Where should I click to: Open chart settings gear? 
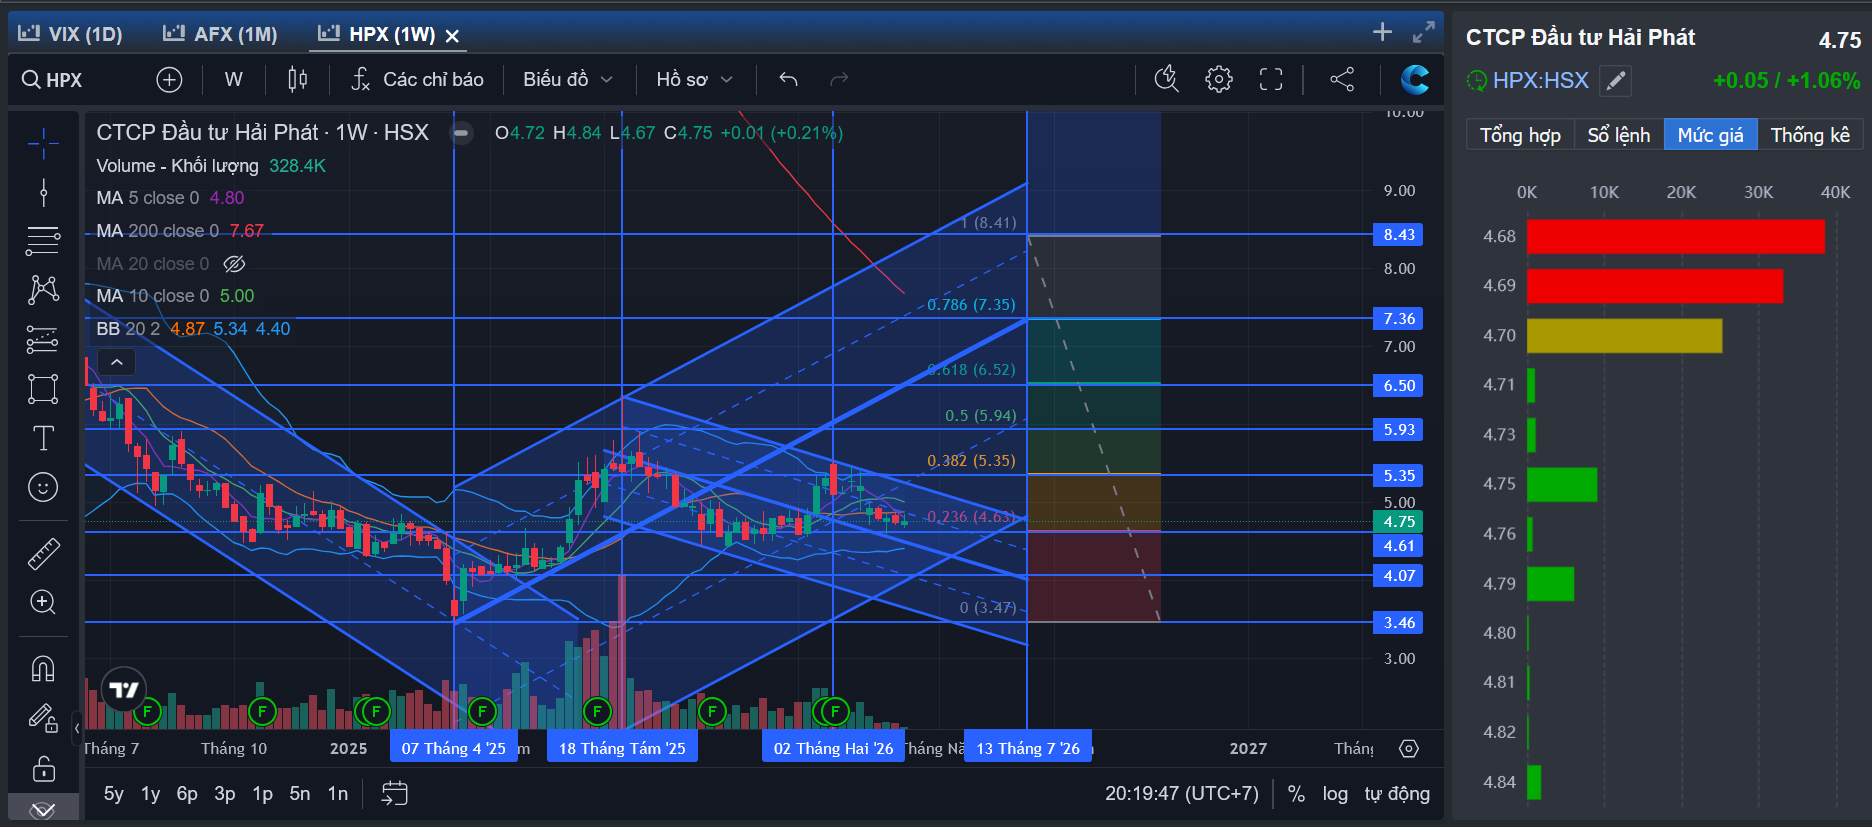click(x=1219, y=80)
